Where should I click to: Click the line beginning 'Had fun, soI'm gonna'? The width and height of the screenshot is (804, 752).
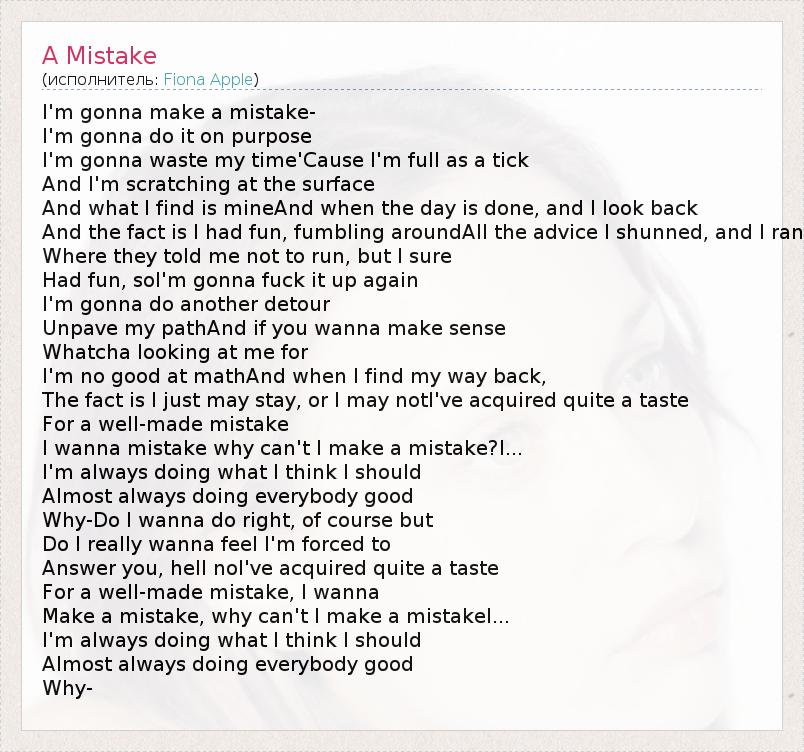pos(230,280)
